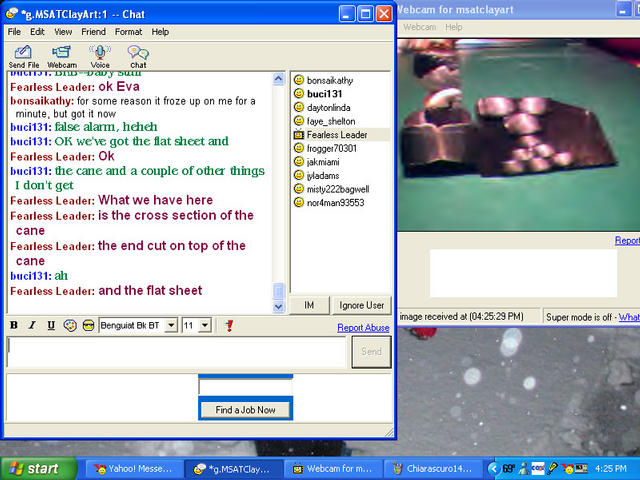640x480 pixels.
Task: Click the chat scrollbar down arrow
Action: 278,306
